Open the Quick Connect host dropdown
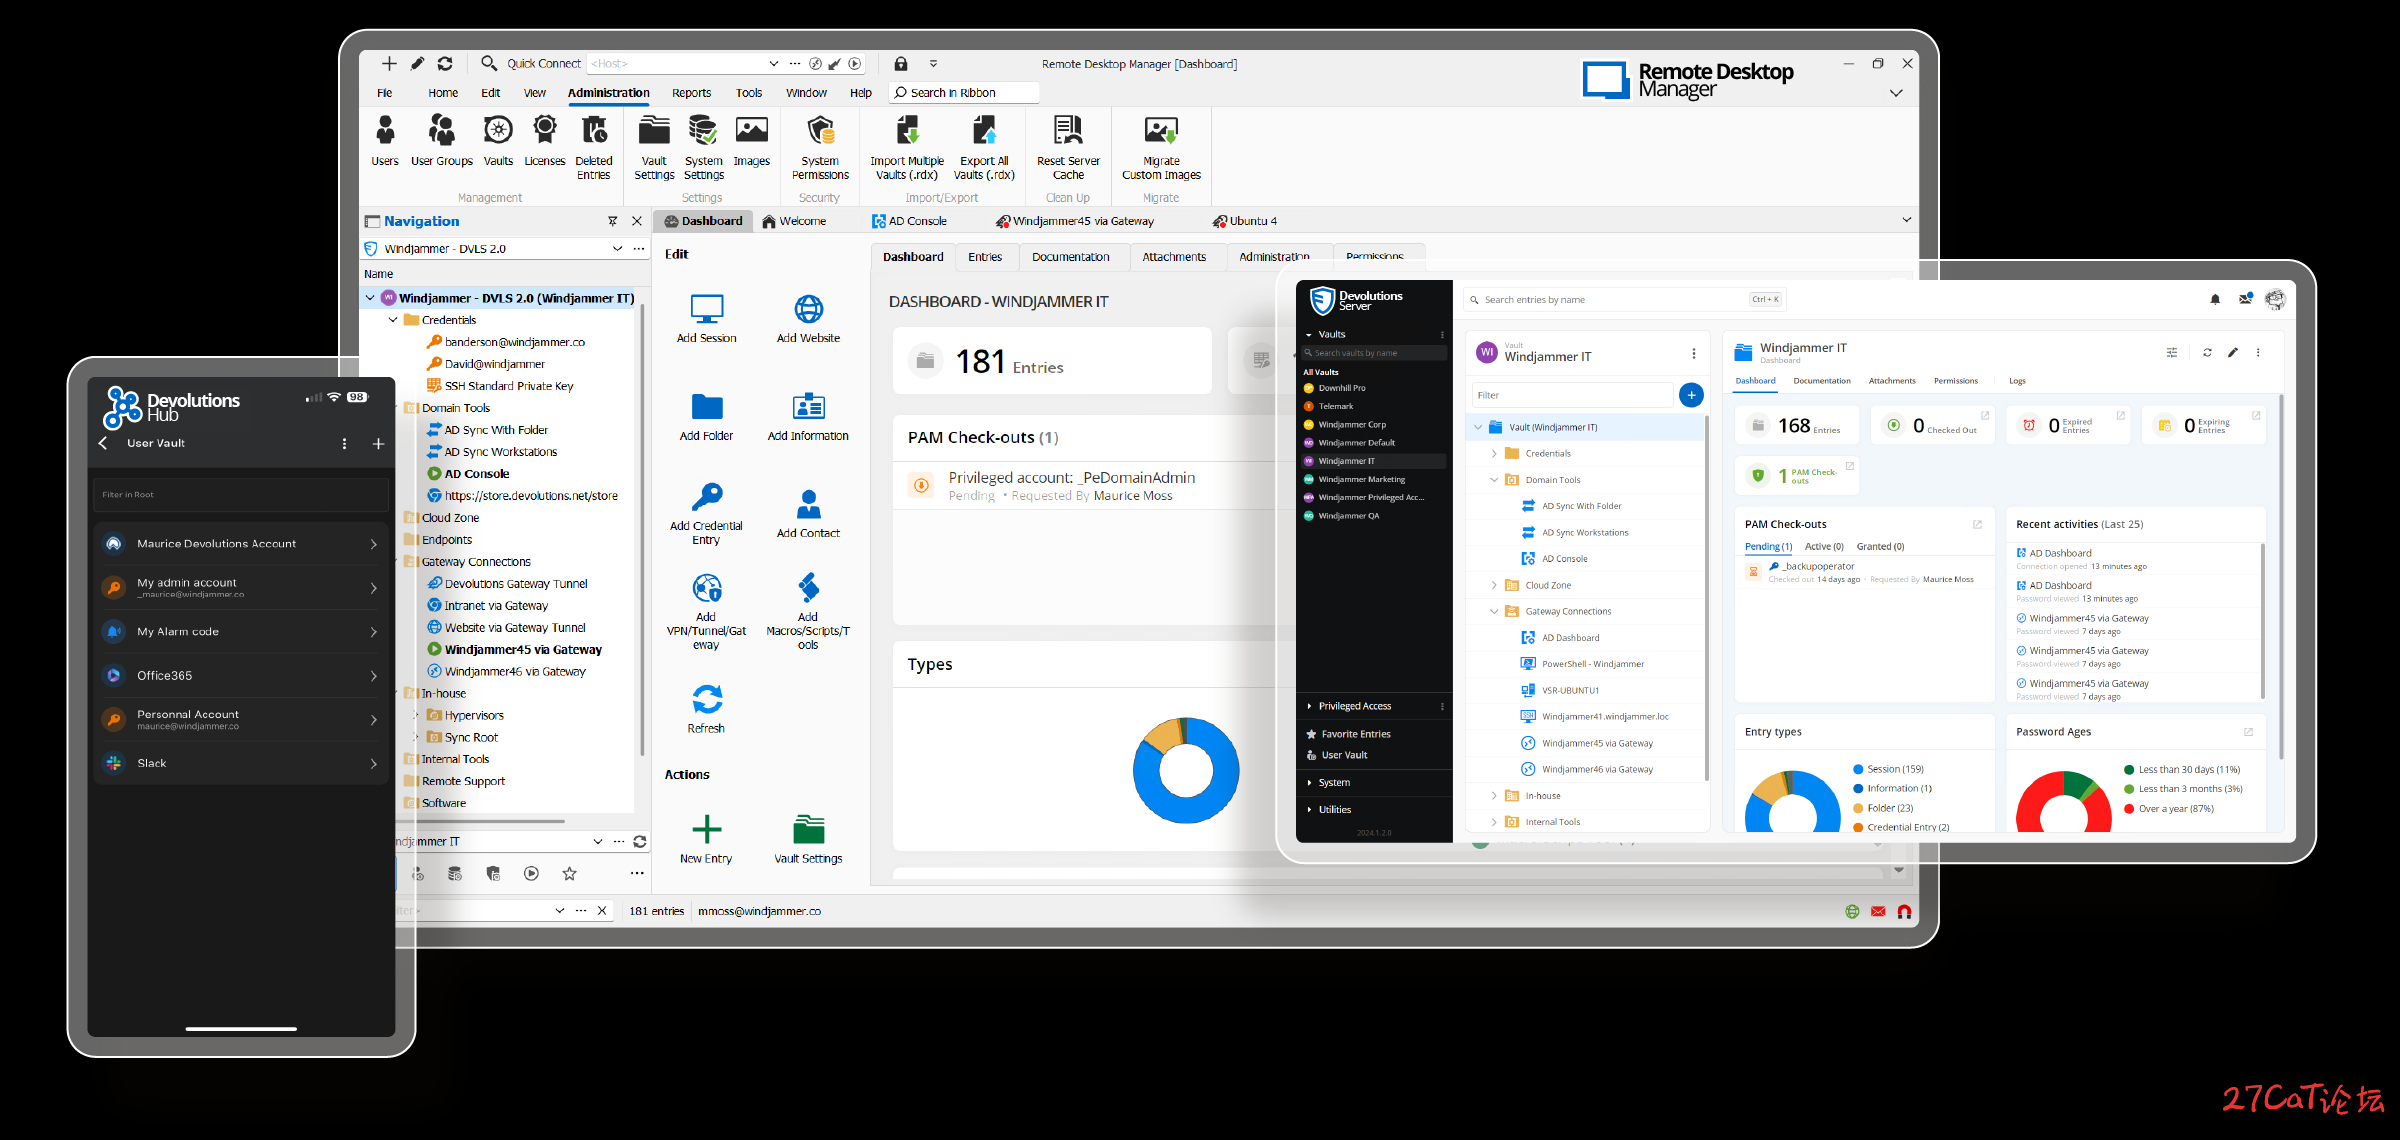This screenshot has height=1140, width=2400. pos(773,64)
